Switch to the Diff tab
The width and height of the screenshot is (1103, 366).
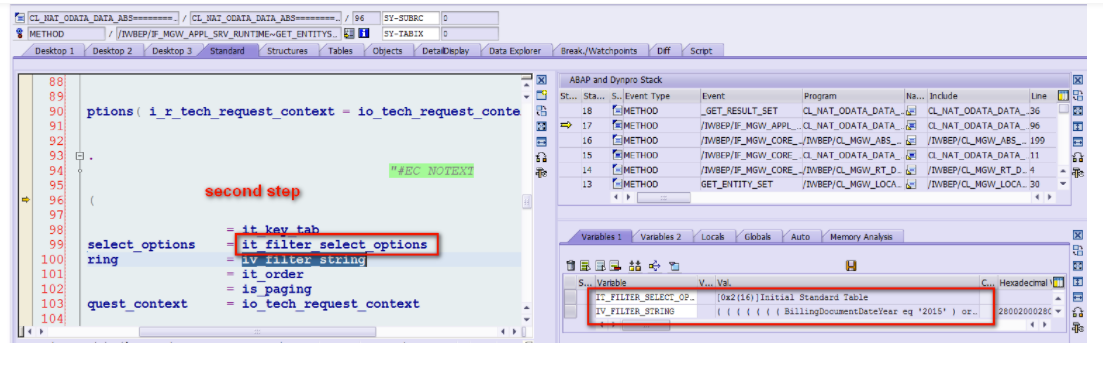coord(663,51)
